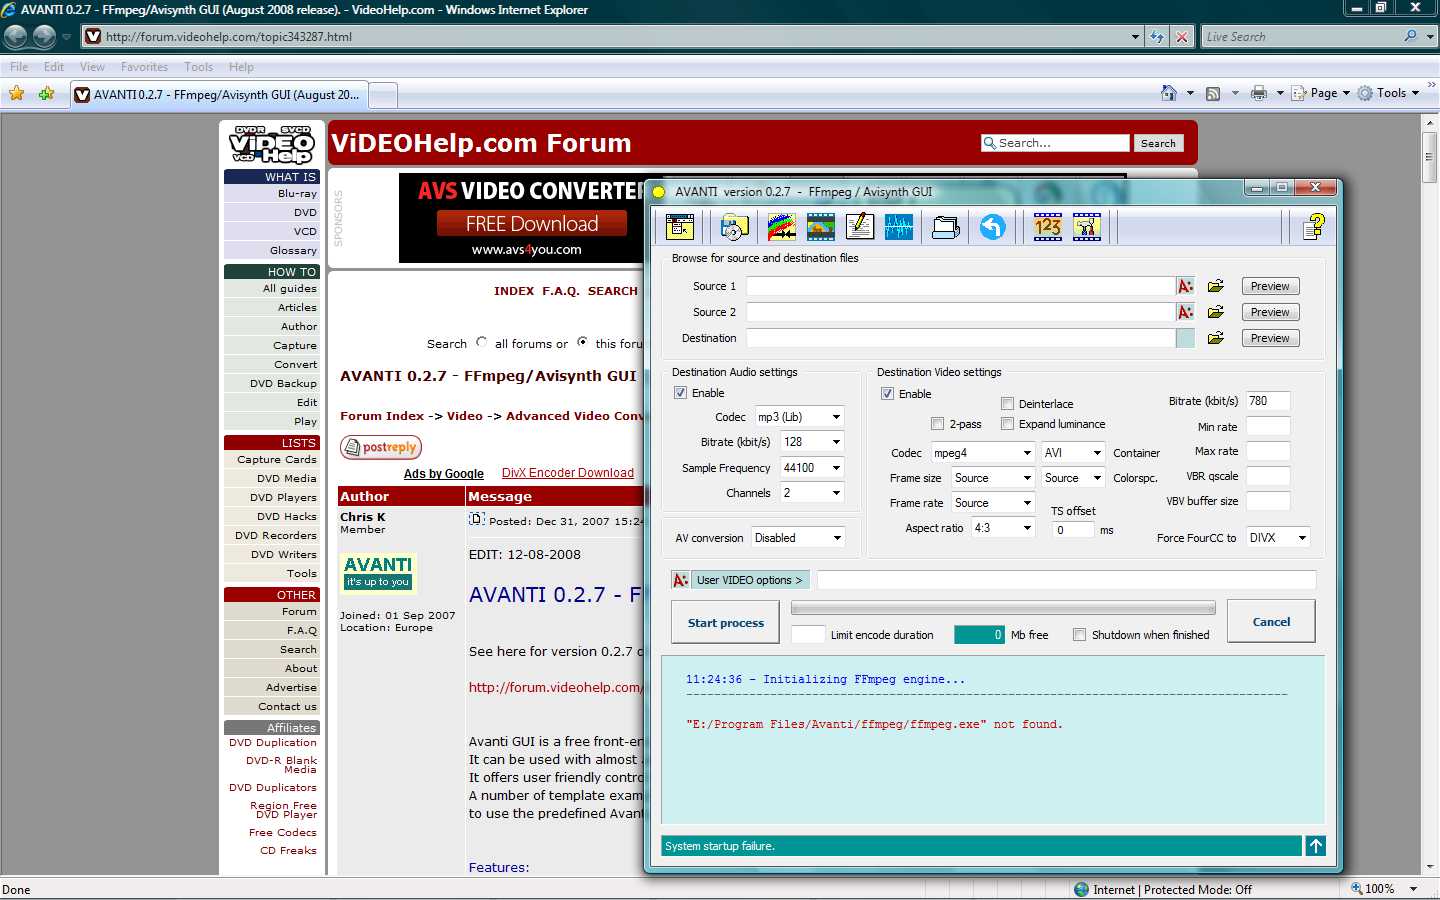The image size is (1440, 900).
Task: Browse folder icon for Source 2
Action: 1216,312
